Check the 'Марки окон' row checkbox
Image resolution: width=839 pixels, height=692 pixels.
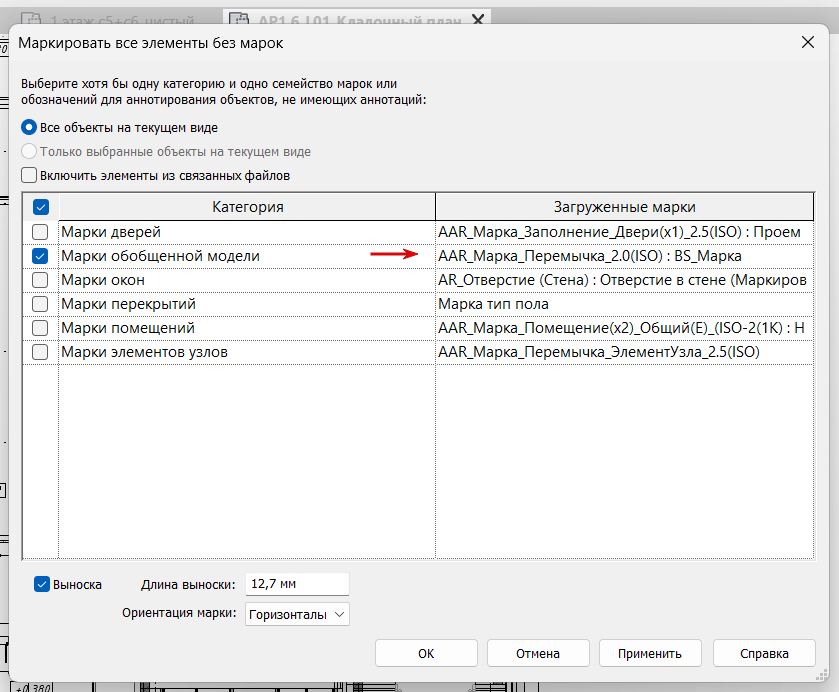click(40, 280)
